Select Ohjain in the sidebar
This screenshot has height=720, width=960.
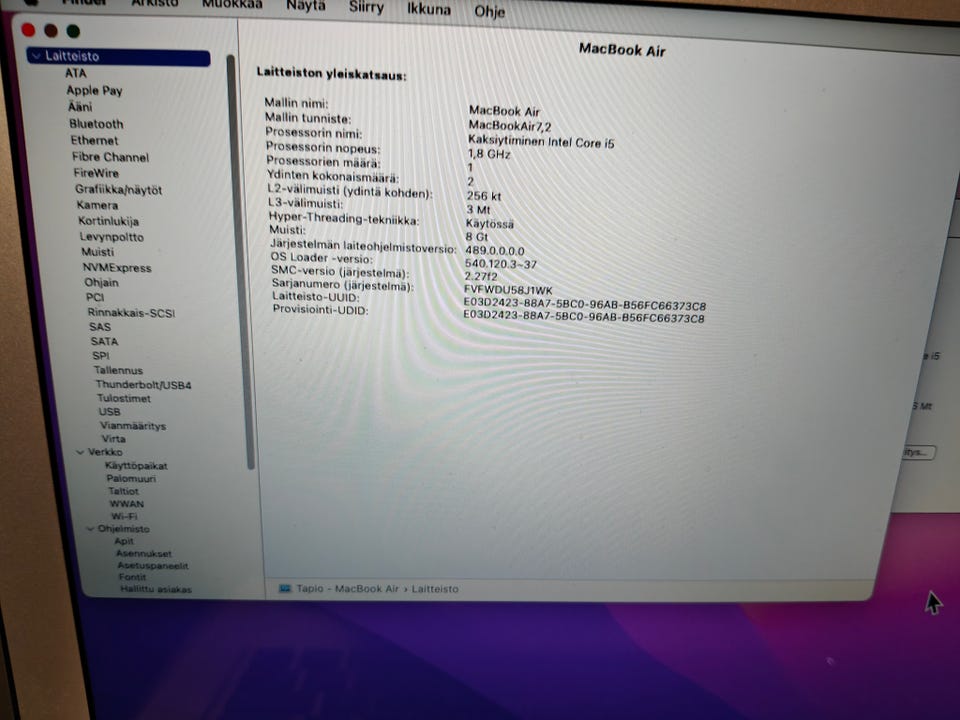102,282
